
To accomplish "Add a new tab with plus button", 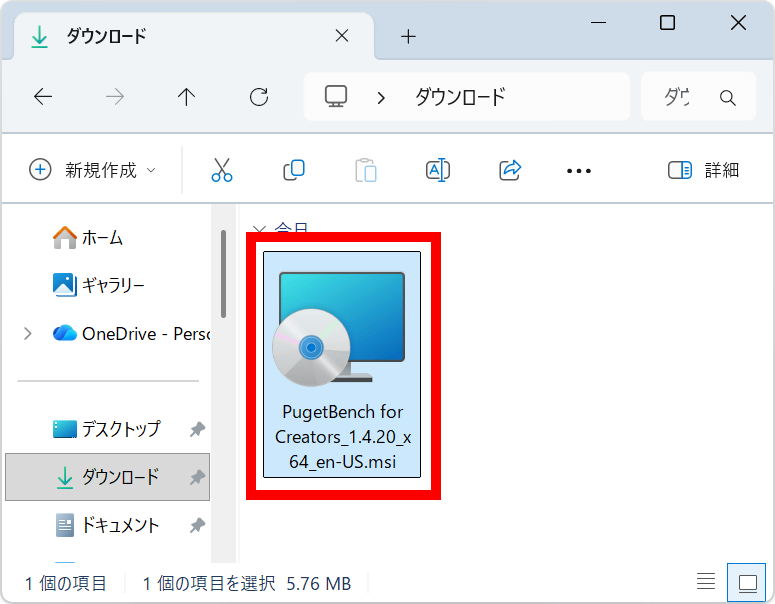I will coord(407,37).
